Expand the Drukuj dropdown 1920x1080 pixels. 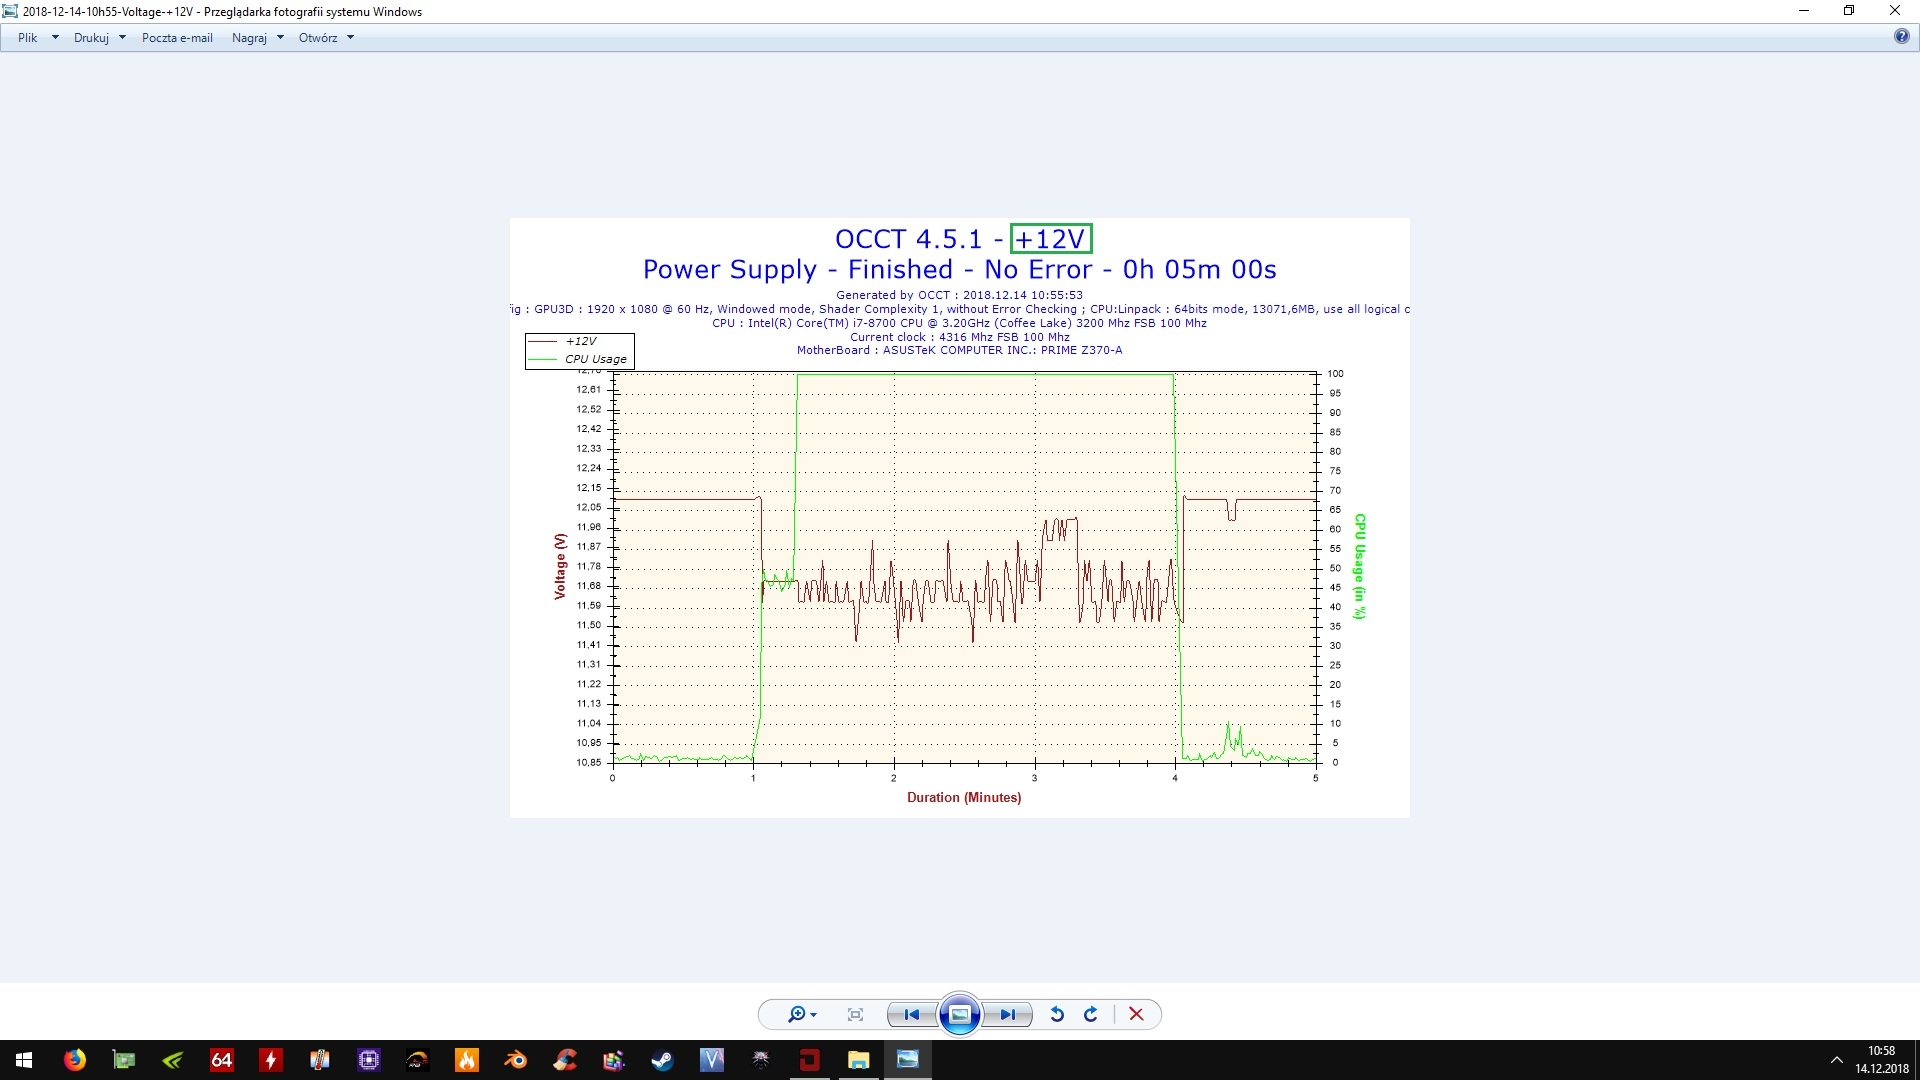click(x=122, y=38)
